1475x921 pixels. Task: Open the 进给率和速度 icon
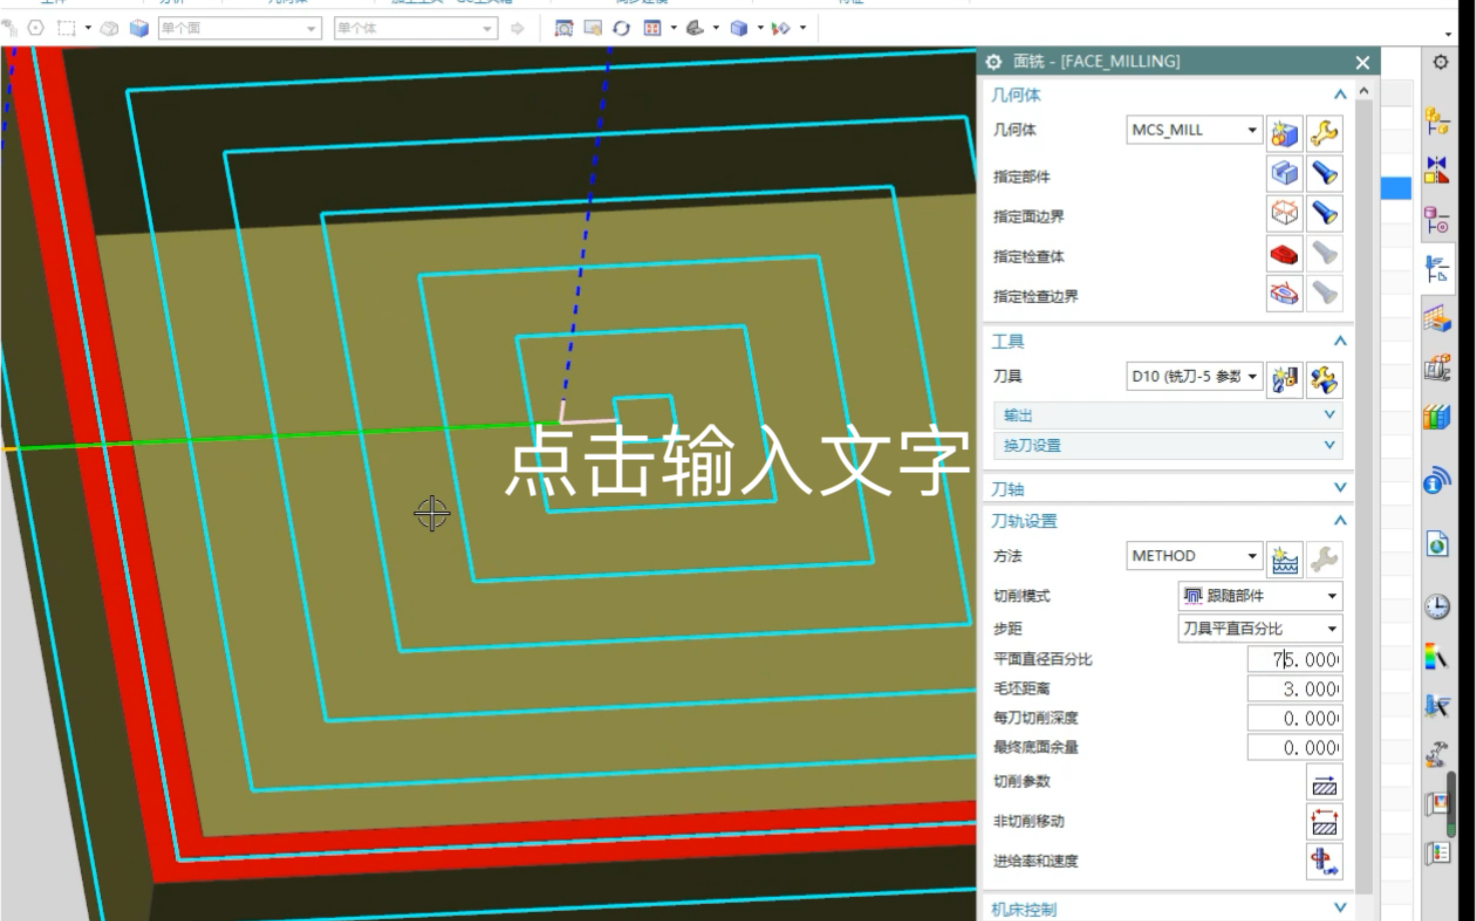tap(1324, 860)
